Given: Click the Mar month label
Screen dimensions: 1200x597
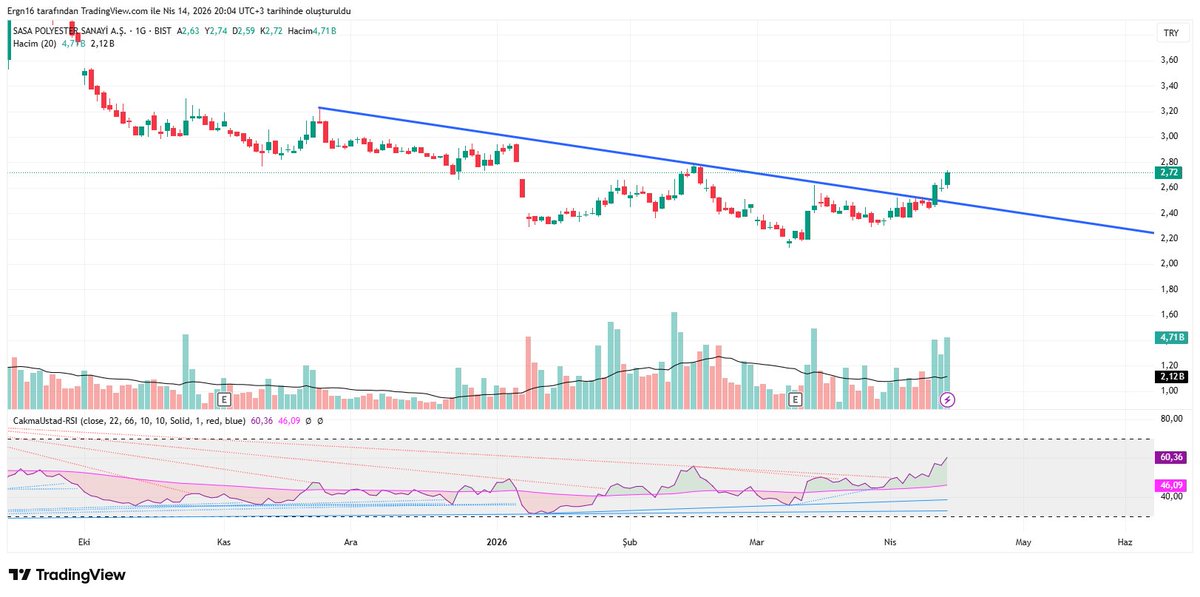Looking at the screenshot, I should [756, 542].
